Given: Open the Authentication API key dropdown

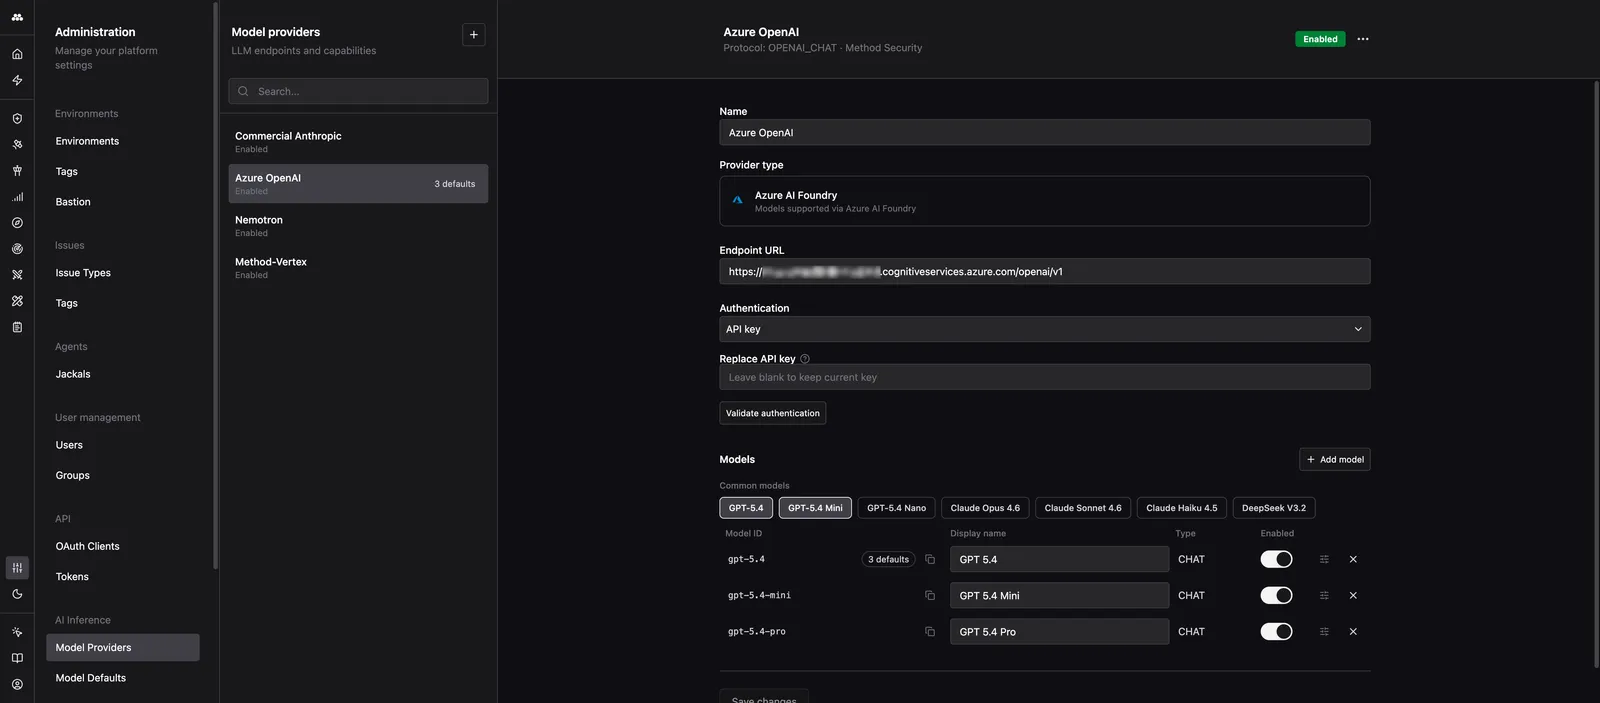Looking at the screenshot, I should [x=1045, y=329].
